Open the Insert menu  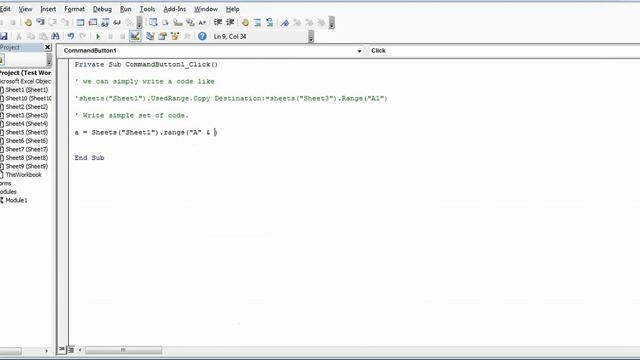pyautogui.click(x=48, y=9)
